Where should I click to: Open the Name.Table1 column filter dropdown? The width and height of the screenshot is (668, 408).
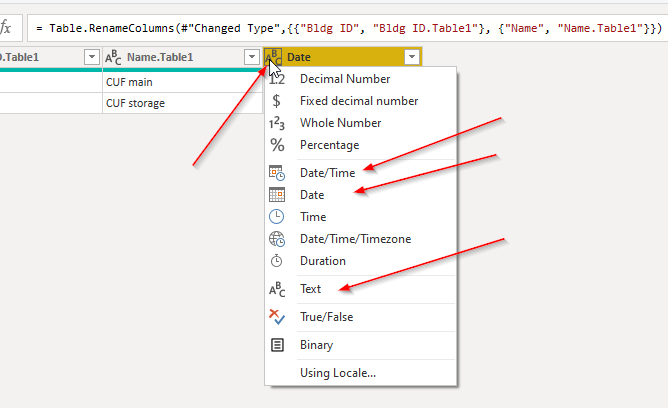252,57
